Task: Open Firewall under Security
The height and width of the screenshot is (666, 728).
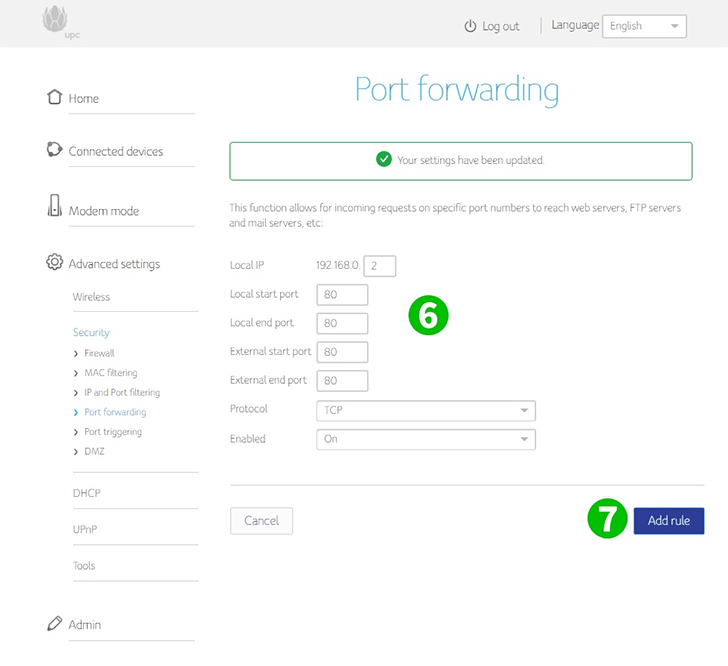Action: [x=99, y=353]
